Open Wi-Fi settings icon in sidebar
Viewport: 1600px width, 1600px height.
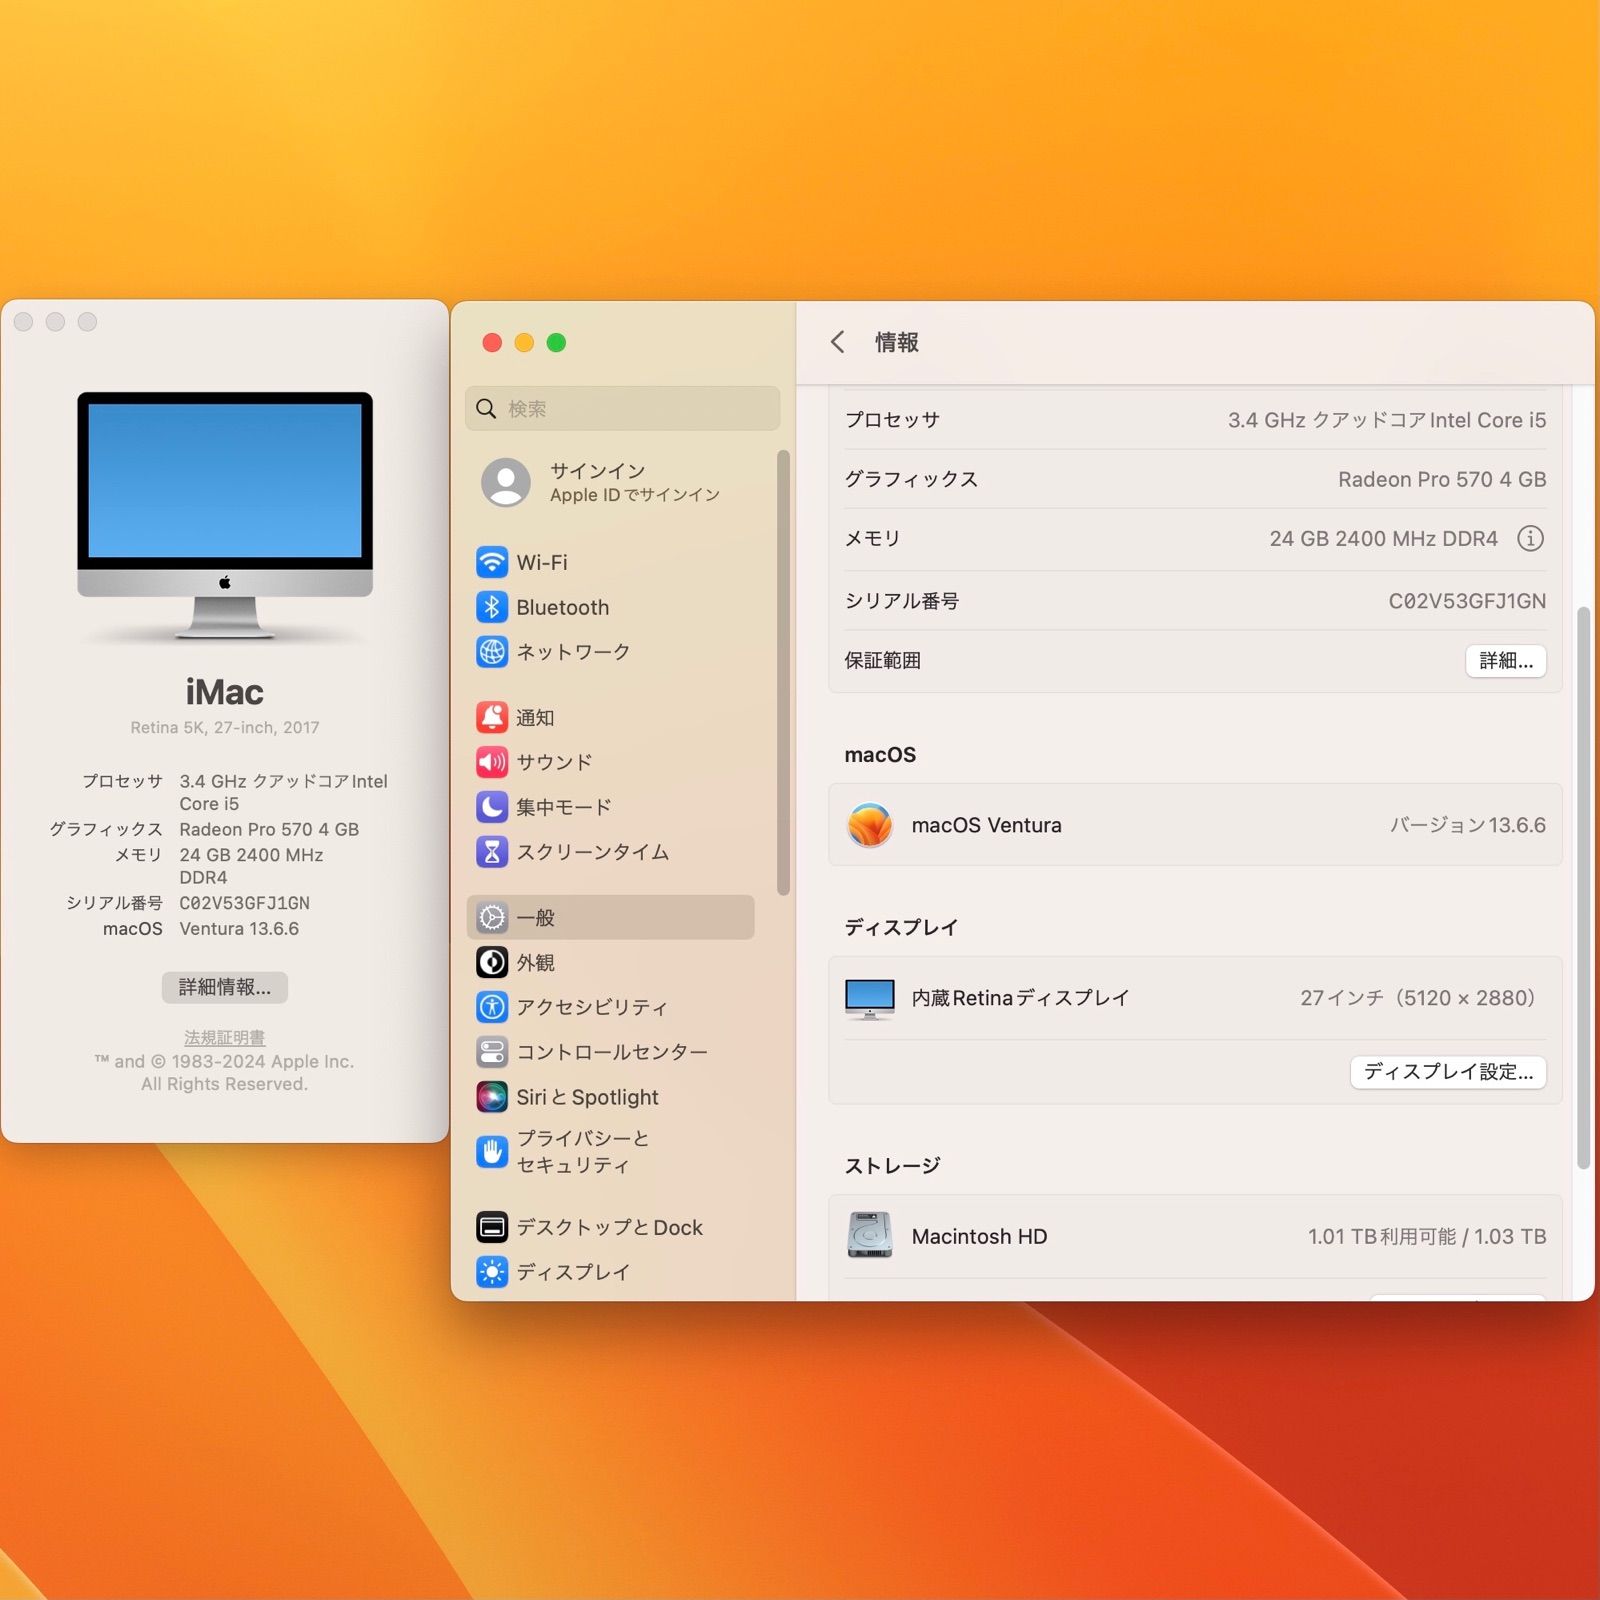pos(491,562)
